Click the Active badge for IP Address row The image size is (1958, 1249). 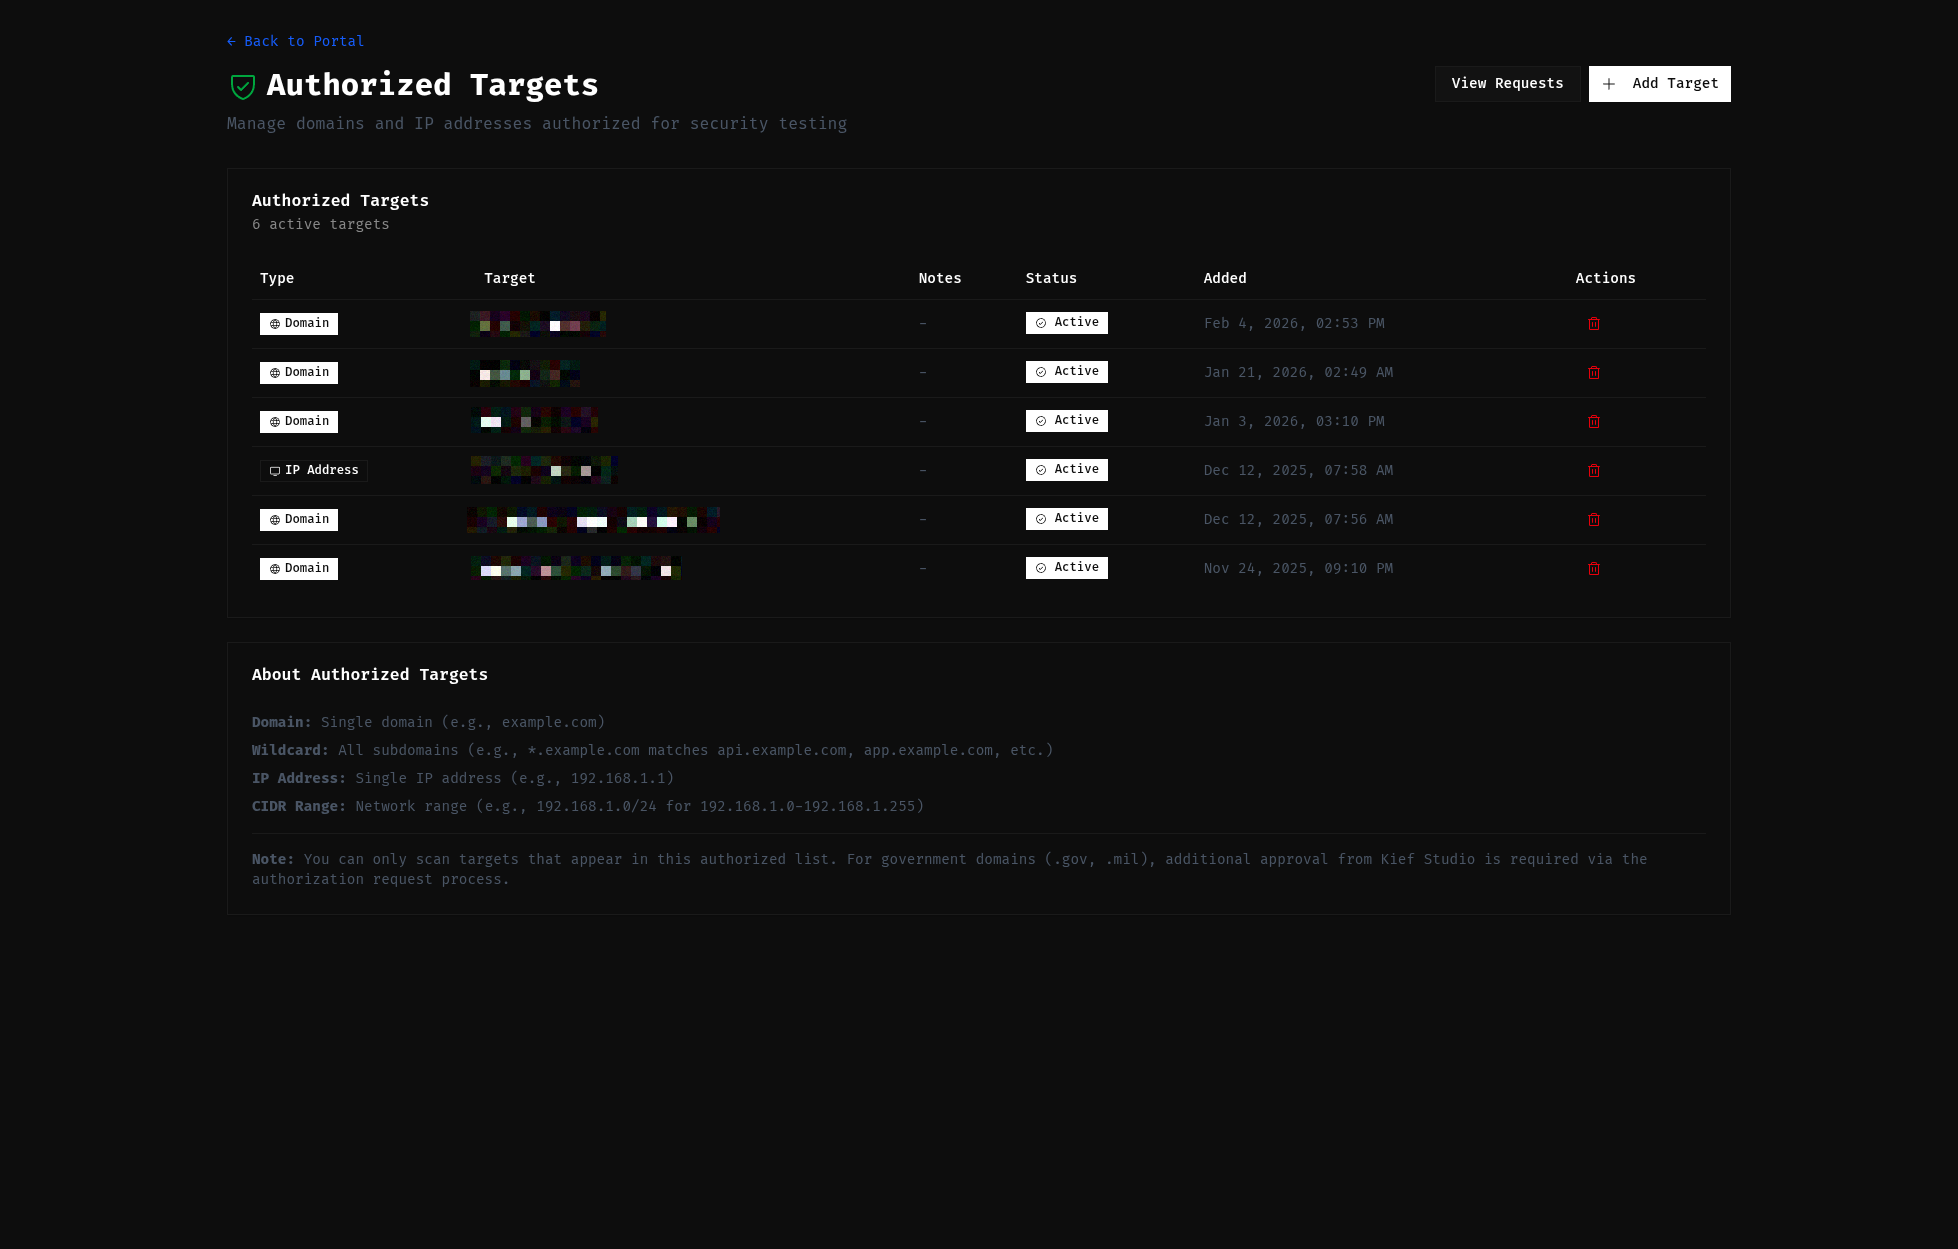[x=1066, y=470]
